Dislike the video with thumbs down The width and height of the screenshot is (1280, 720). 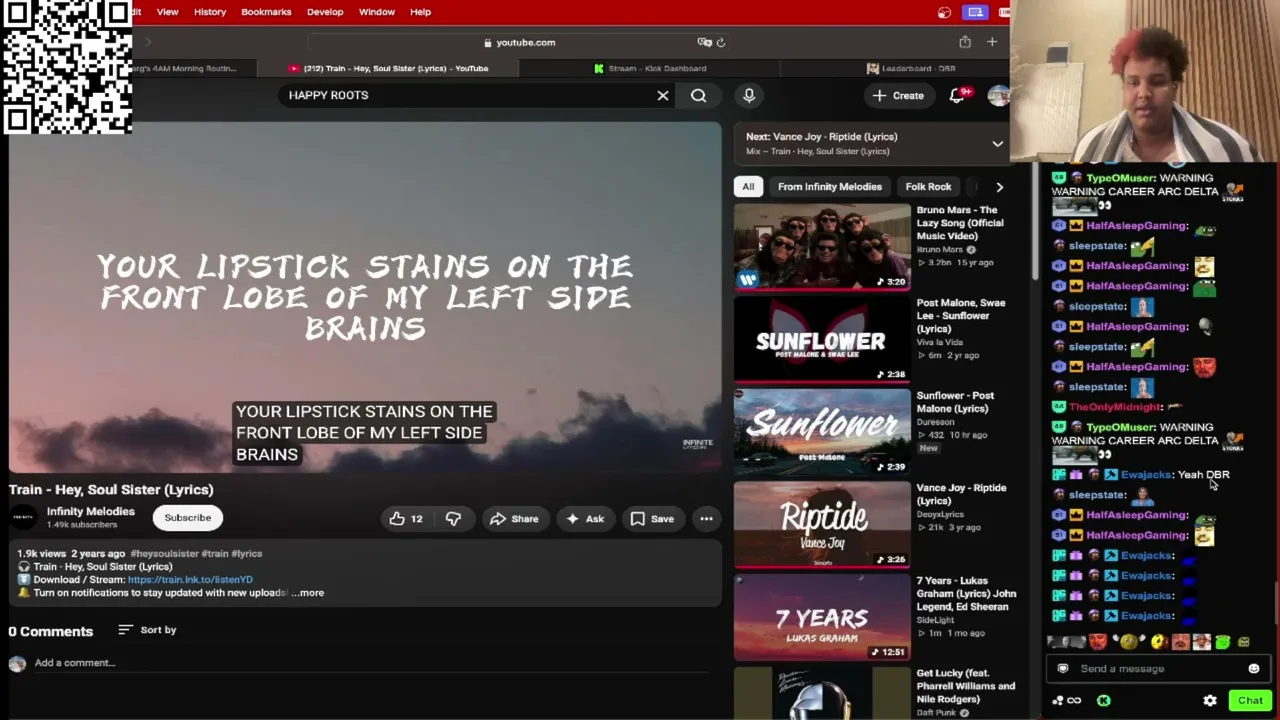click(x=453, y=518)
